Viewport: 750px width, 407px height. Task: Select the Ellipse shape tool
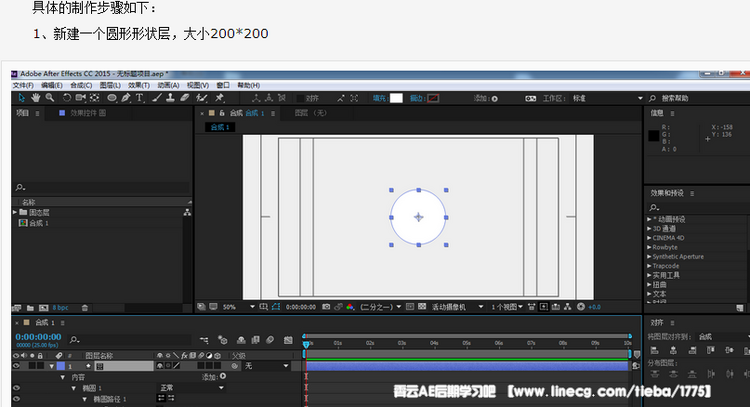click(x=112, y=98)
